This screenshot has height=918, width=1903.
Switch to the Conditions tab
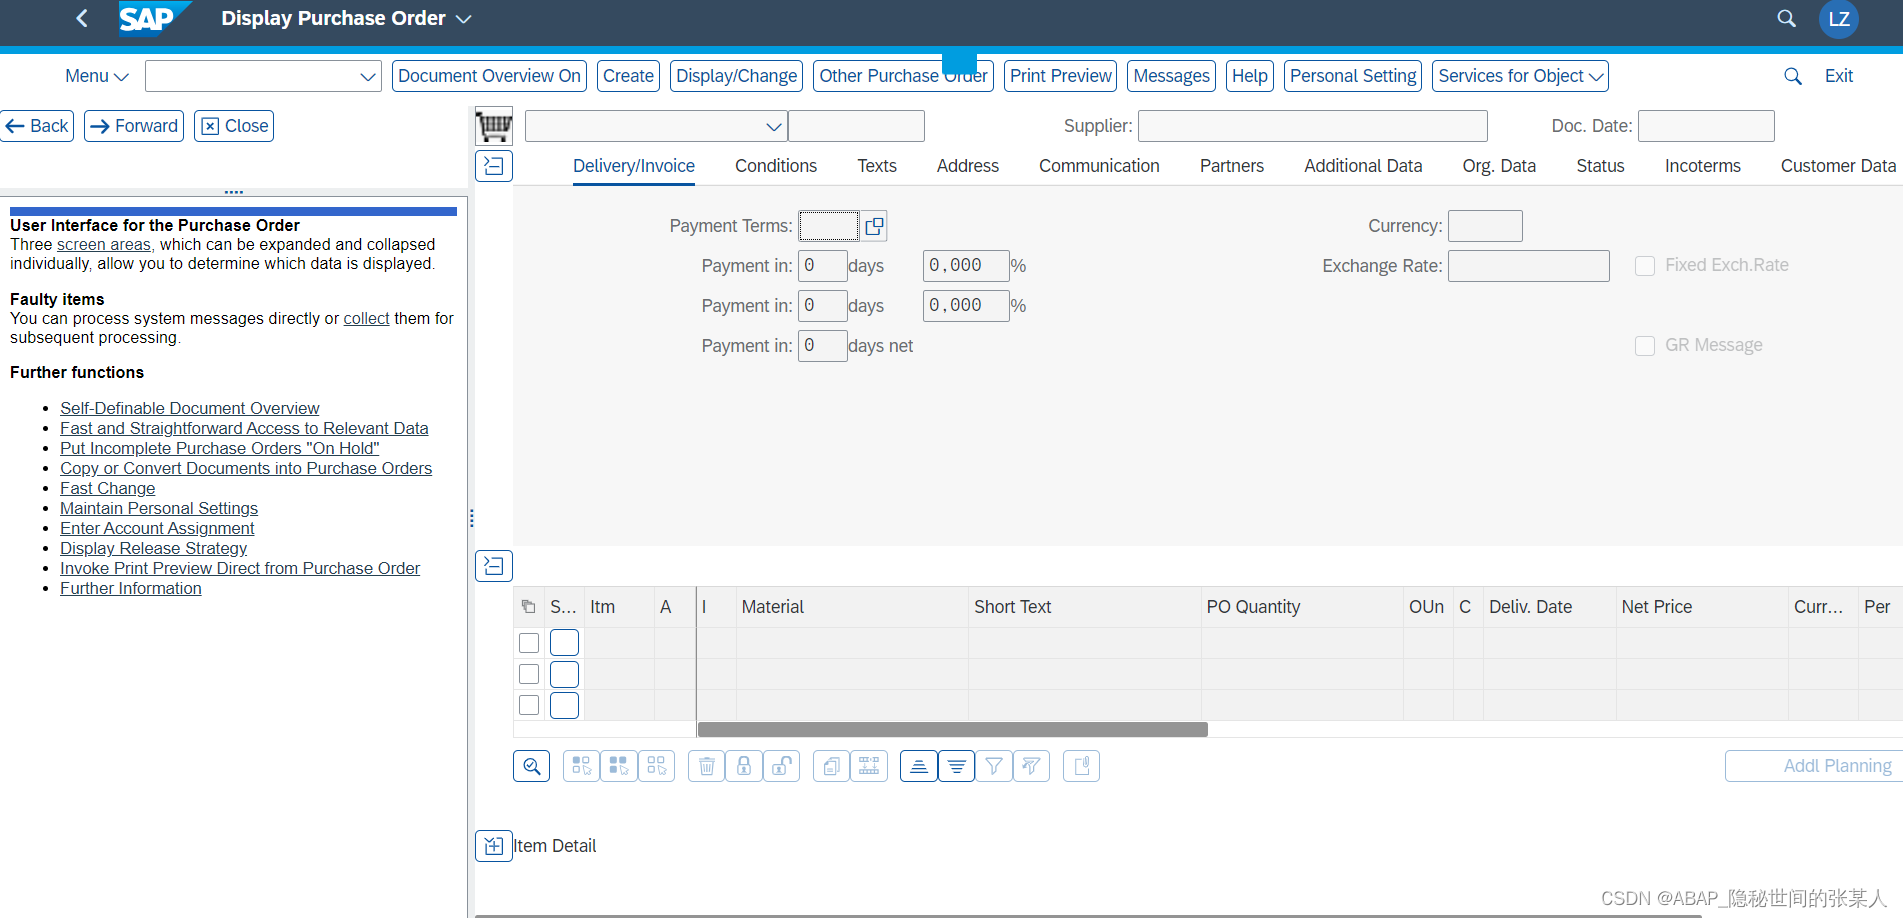point(776,166)
